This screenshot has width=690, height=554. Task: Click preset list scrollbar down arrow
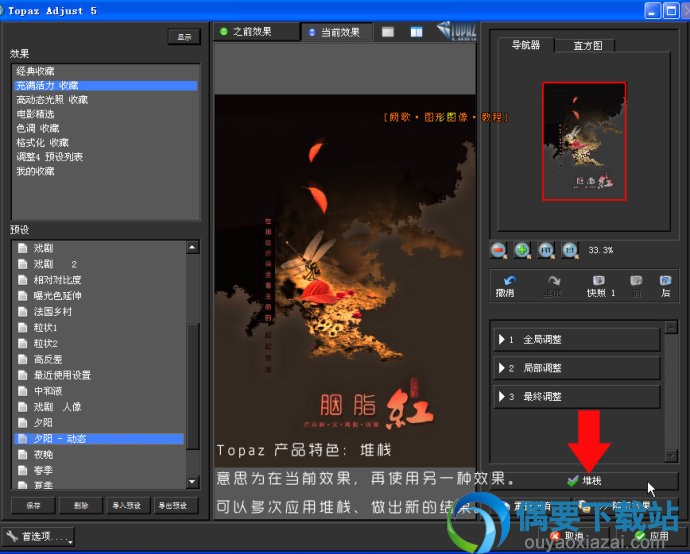click(192, 481)
